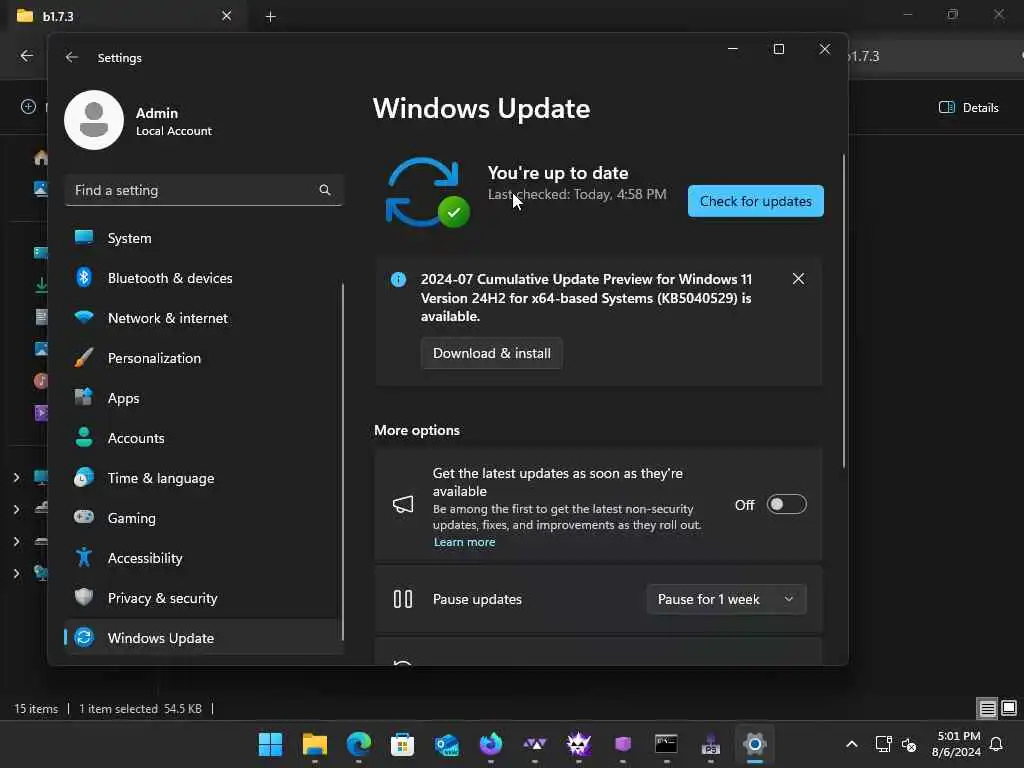Open Accessibility settings
The image size is (1024, 768).
coord(204,558)
